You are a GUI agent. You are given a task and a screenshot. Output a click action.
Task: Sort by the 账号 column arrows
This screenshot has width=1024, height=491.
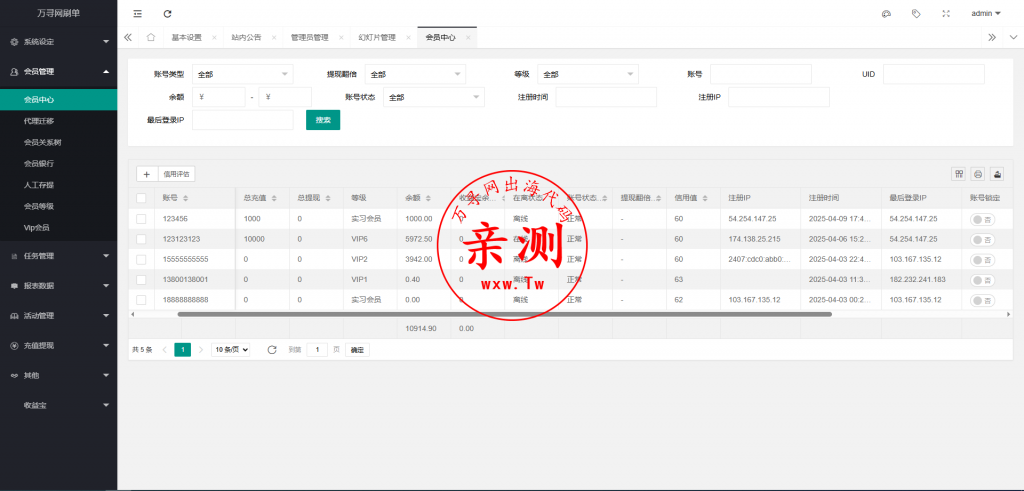(x=185, y=198)
